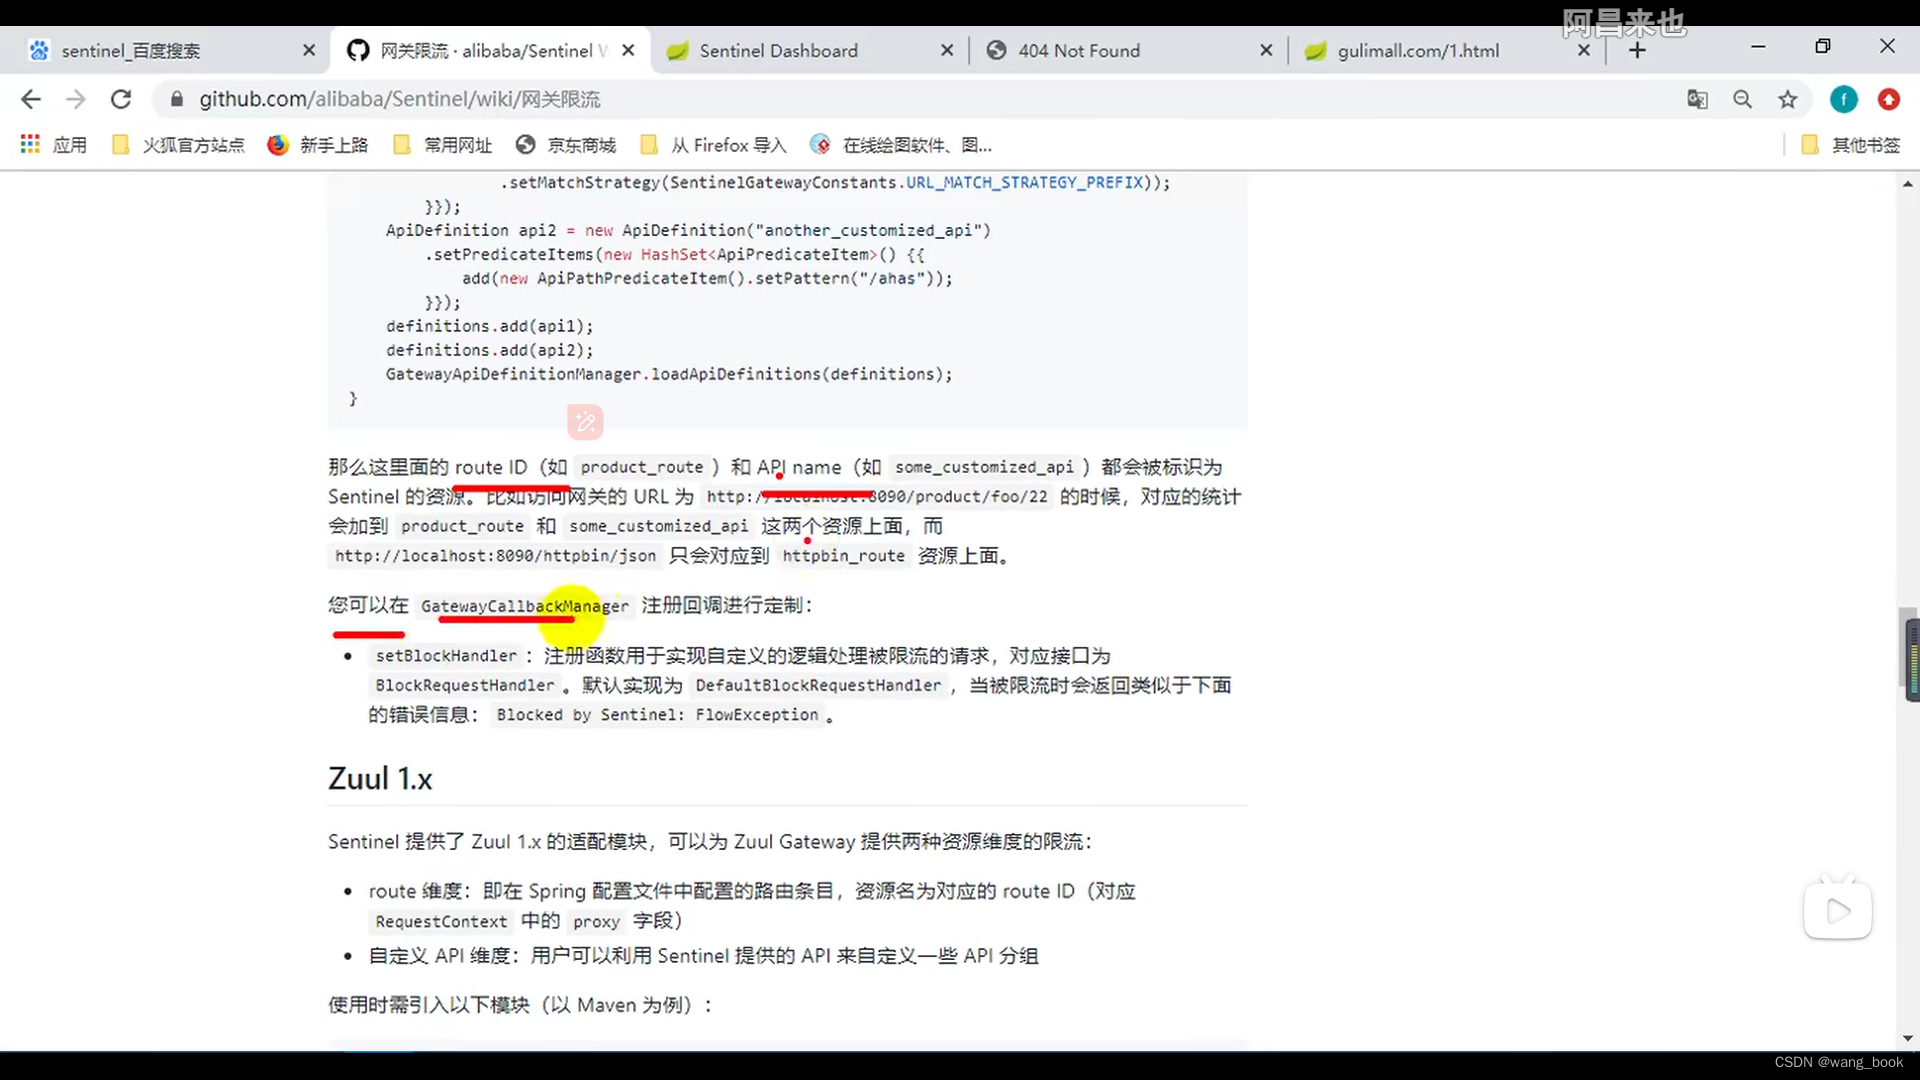Toggle the bookmark star for this page

[1787, 99]
